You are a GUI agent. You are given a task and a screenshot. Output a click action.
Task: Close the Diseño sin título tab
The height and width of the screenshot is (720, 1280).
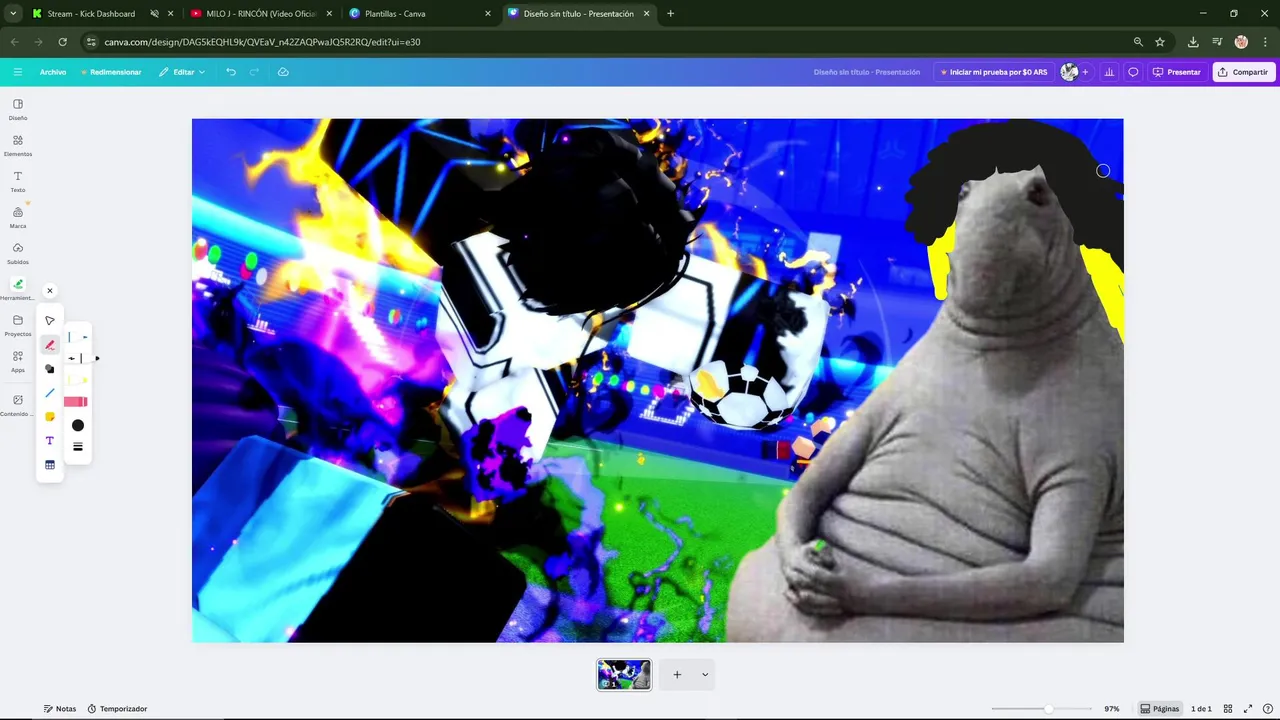tap(646, 14)
